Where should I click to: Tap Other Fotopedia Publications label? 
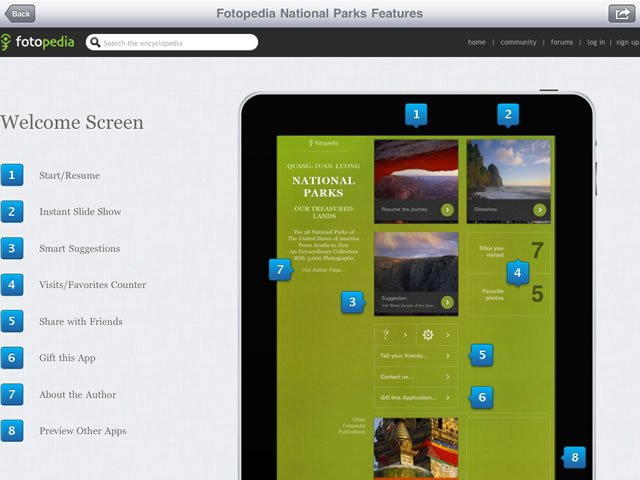coord(353,426)
